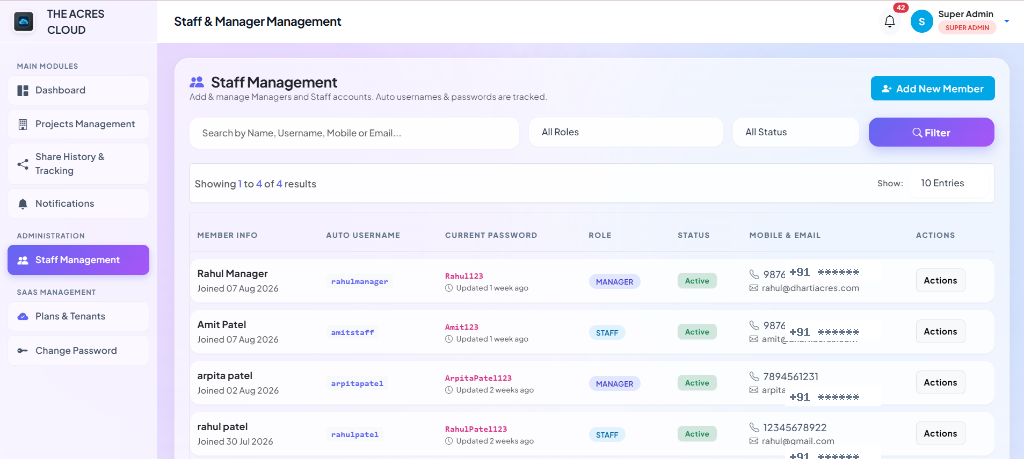Click the phone icon in Amit Patel row
This screenshot has width=1024, height=459.
(x=754, y=326)
